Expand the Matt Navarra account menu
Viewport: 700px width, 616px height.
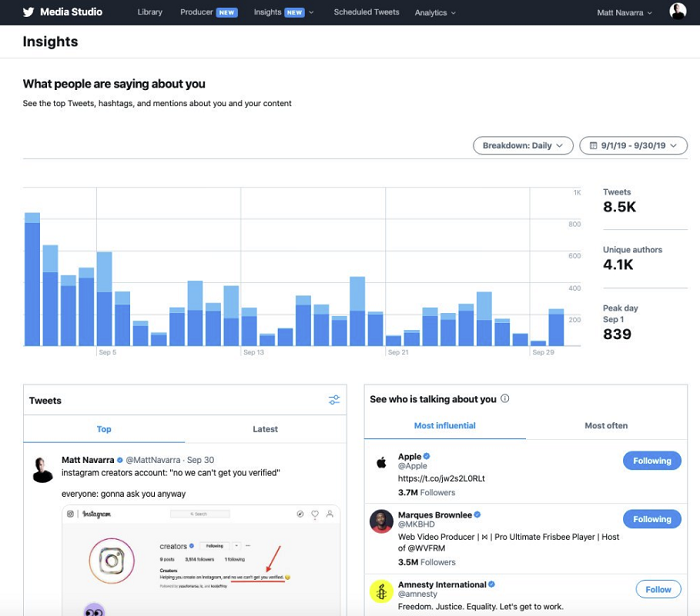[x=625, y=13]
